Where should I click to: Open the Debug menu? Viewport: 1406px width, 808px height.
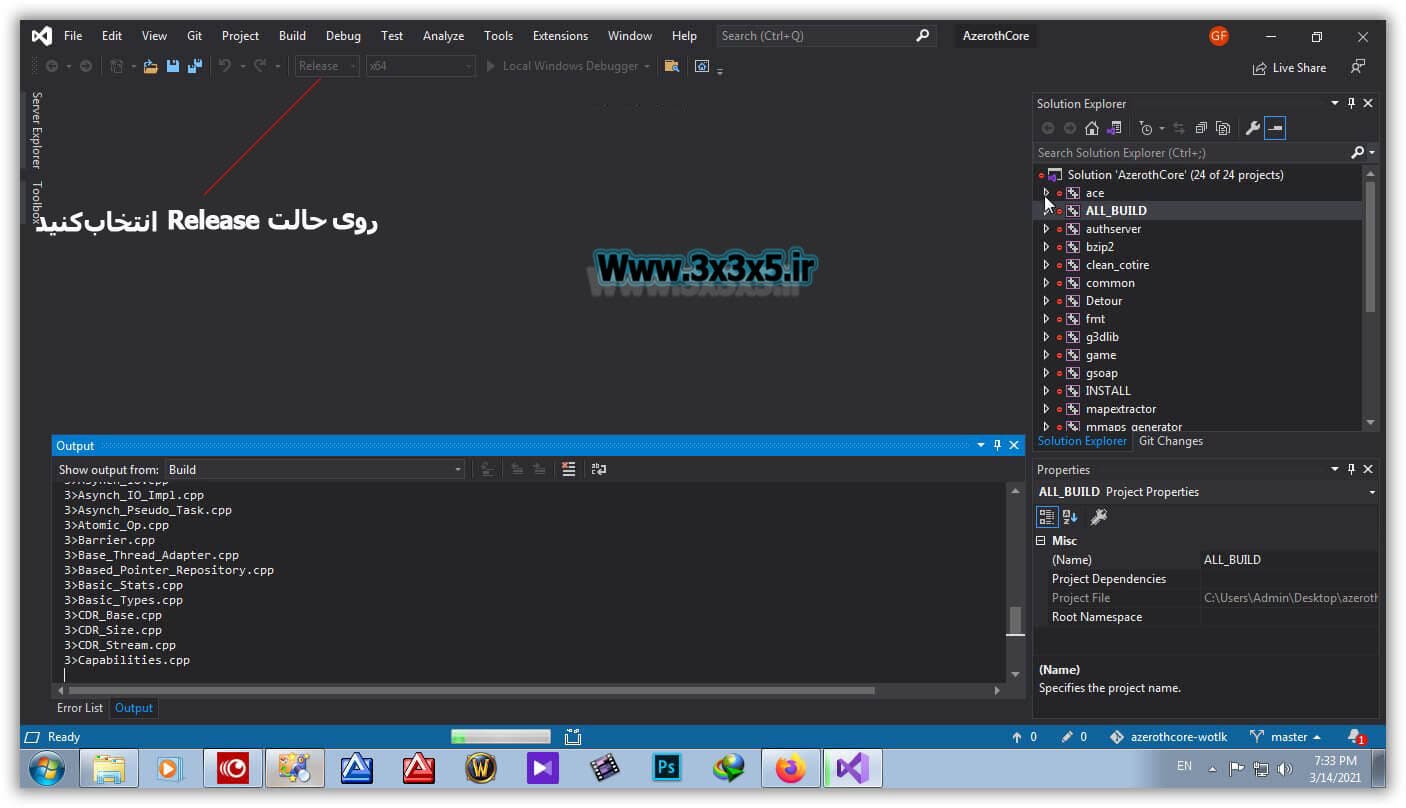(x=343, y=36)
